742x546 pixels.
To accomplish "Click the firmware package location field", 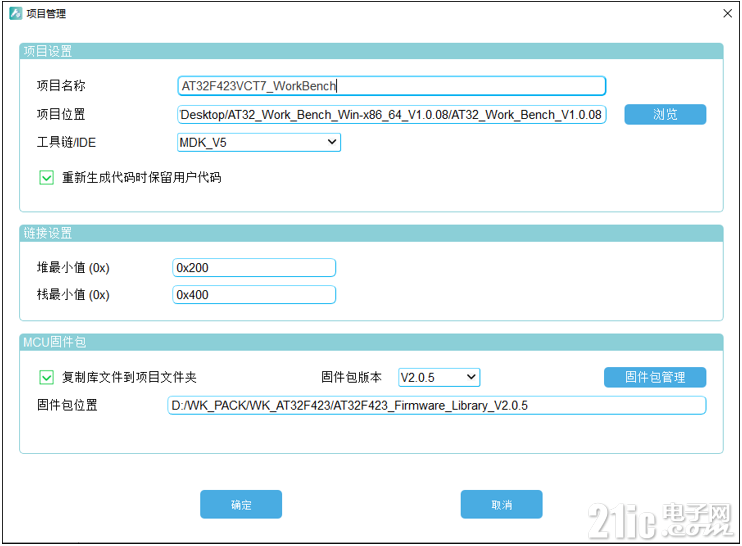I will coord(437,405).
